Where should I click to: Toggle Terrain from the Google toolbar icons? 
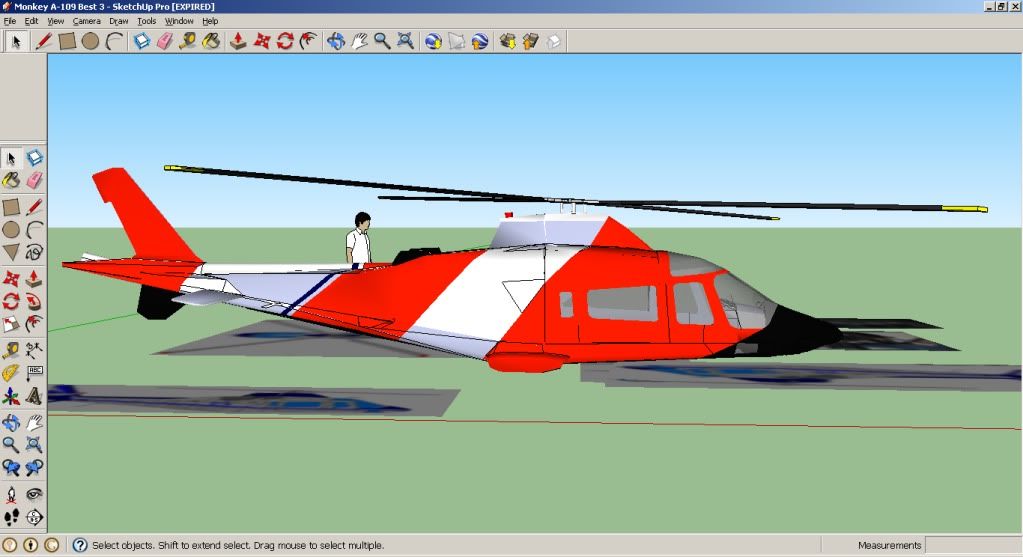pos(457,42)
